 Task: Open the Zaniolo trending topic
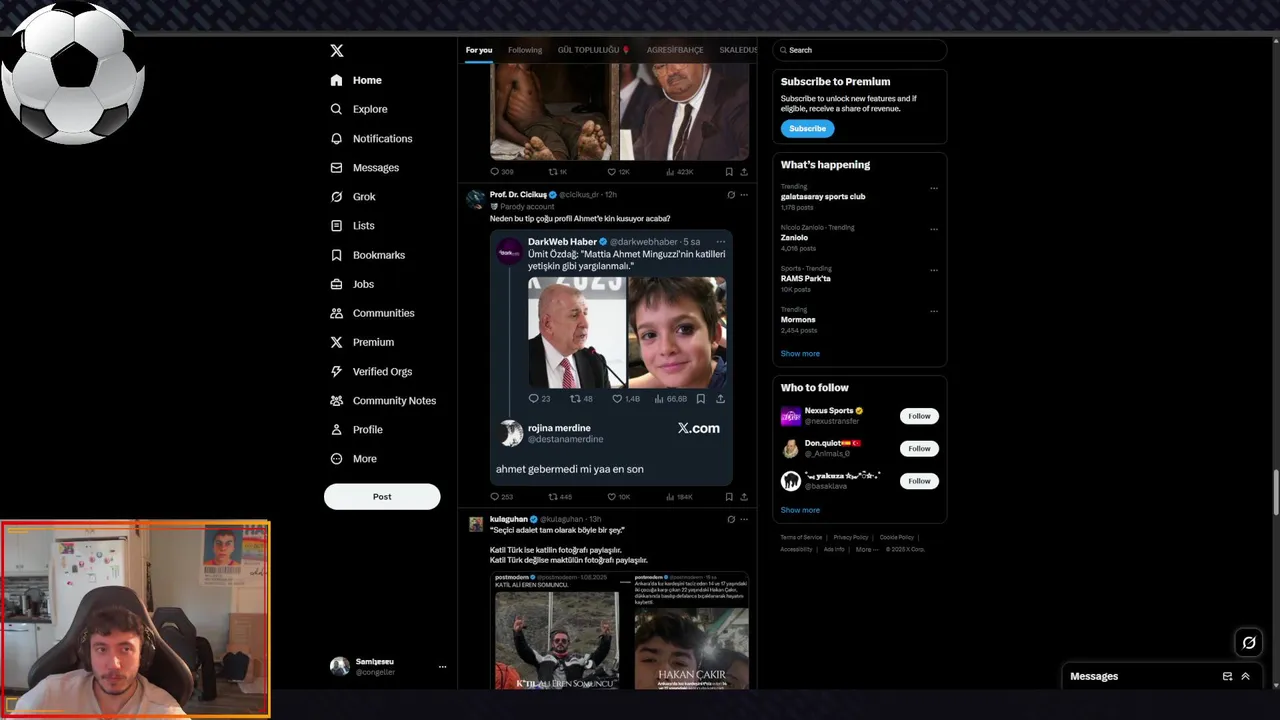794,238
